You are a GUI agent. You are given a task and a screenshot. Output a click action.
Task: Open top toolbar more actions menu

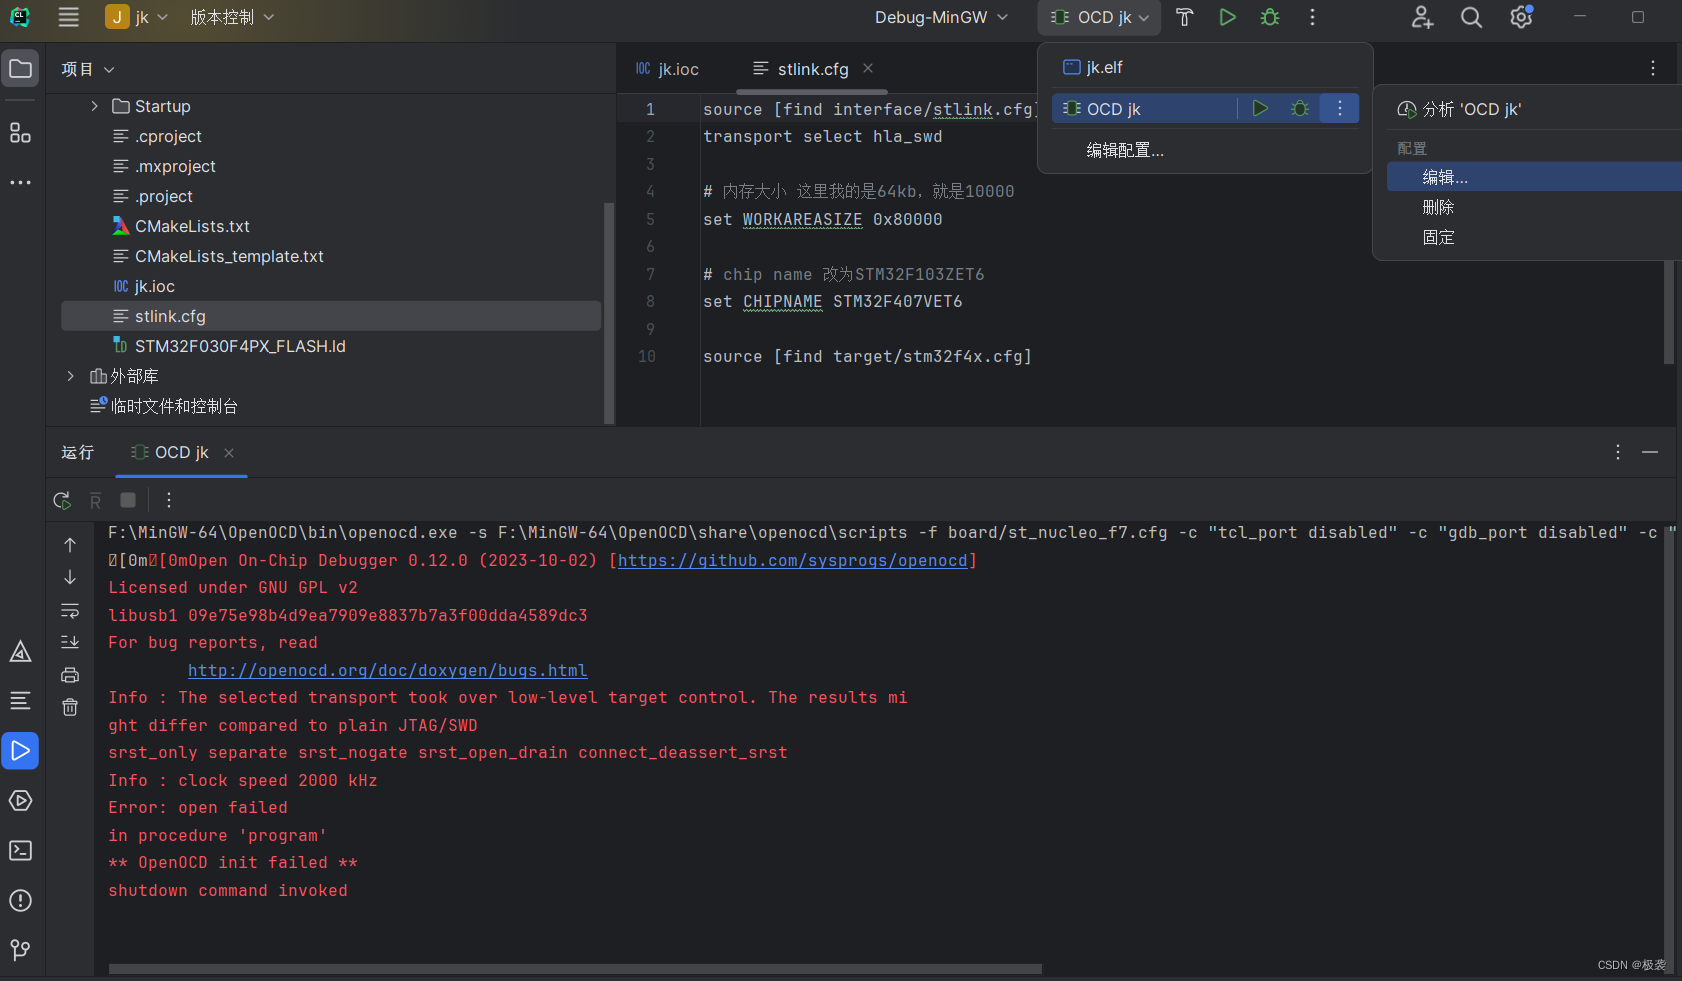[x=1312, y=17]
